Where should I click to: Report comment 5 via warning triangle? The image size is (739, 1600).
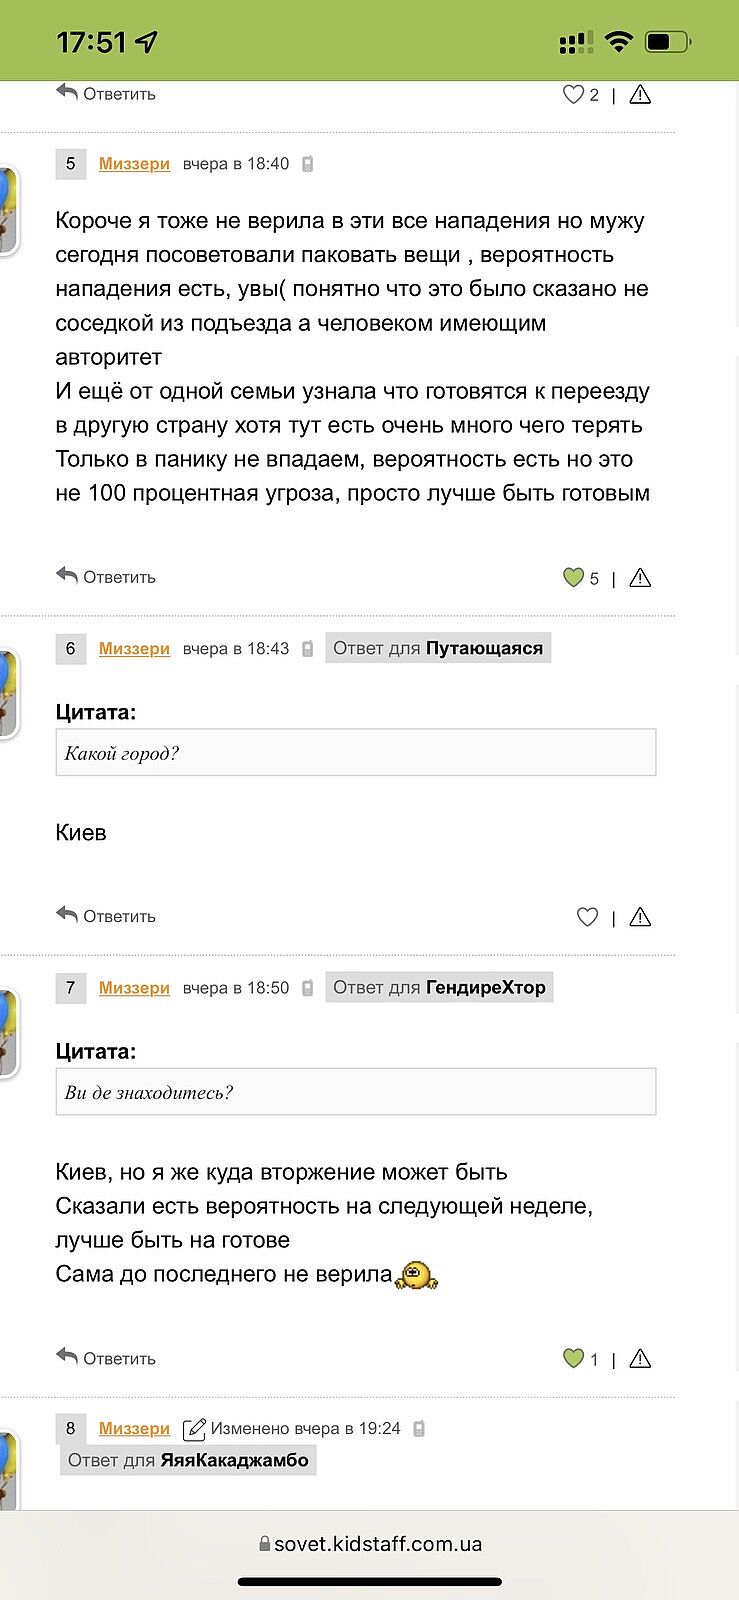pos(640,578)
